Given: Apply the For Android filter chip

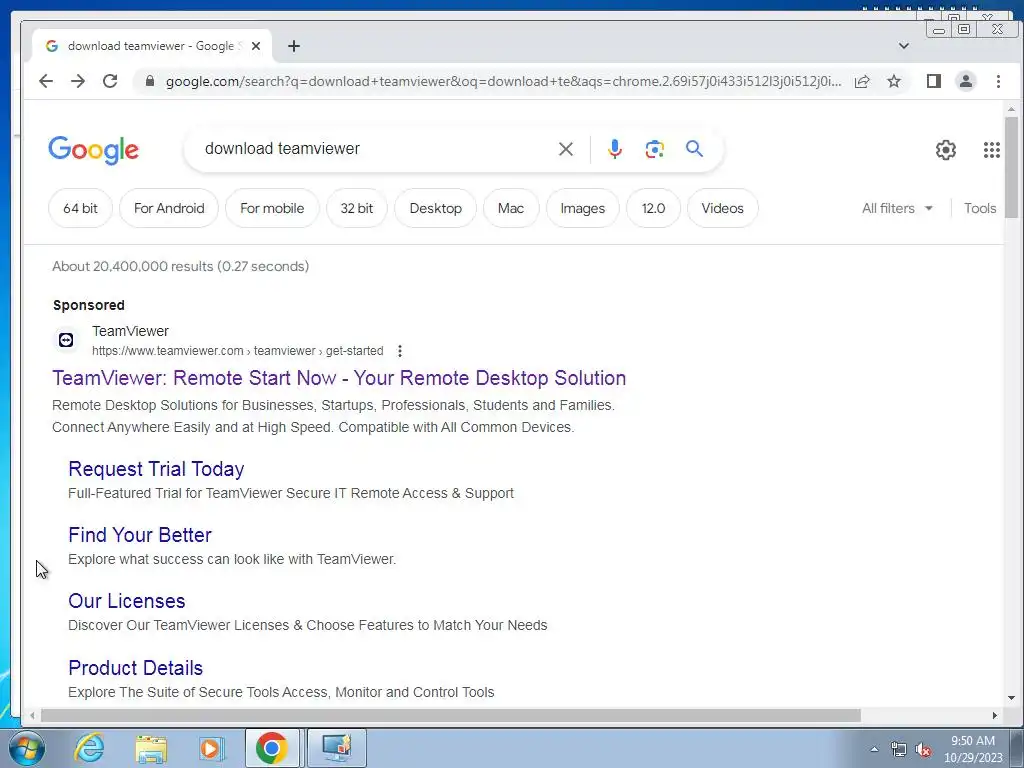Looking at the screenshot, I should pyautogui.click(x=169, y=208).
